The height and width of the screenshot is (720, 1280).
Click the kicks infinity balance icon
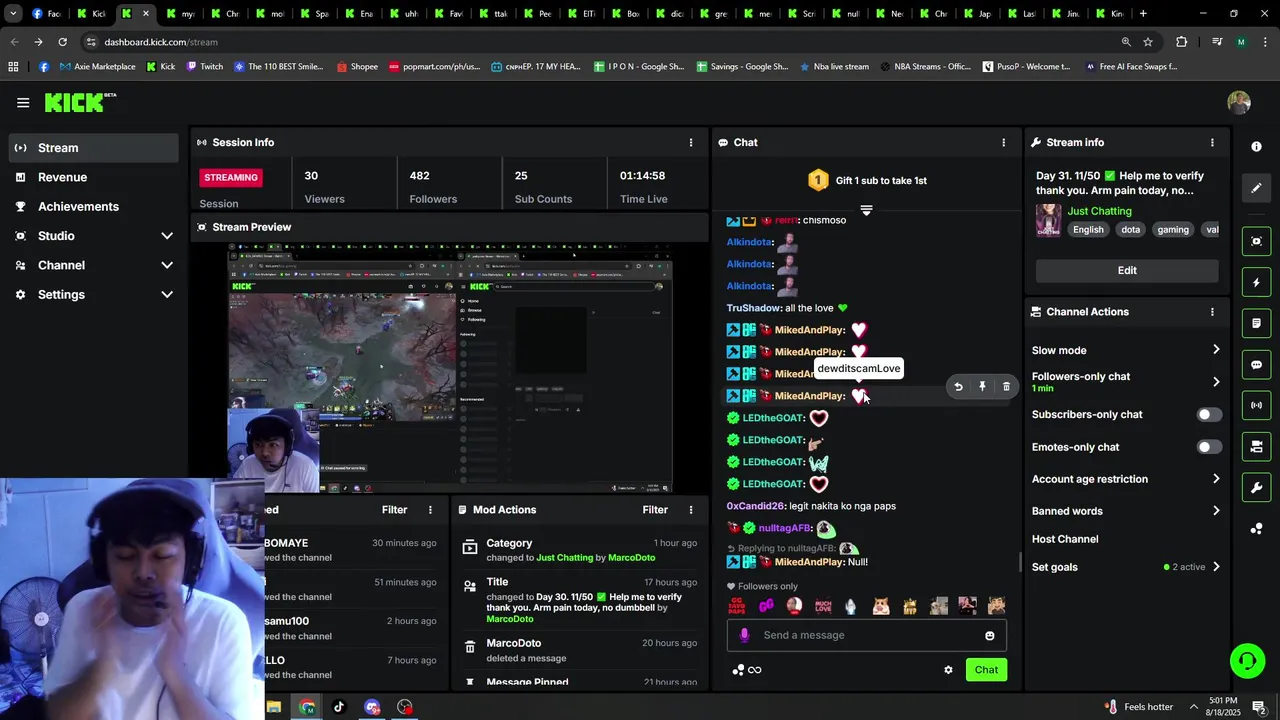pos(747,670)
